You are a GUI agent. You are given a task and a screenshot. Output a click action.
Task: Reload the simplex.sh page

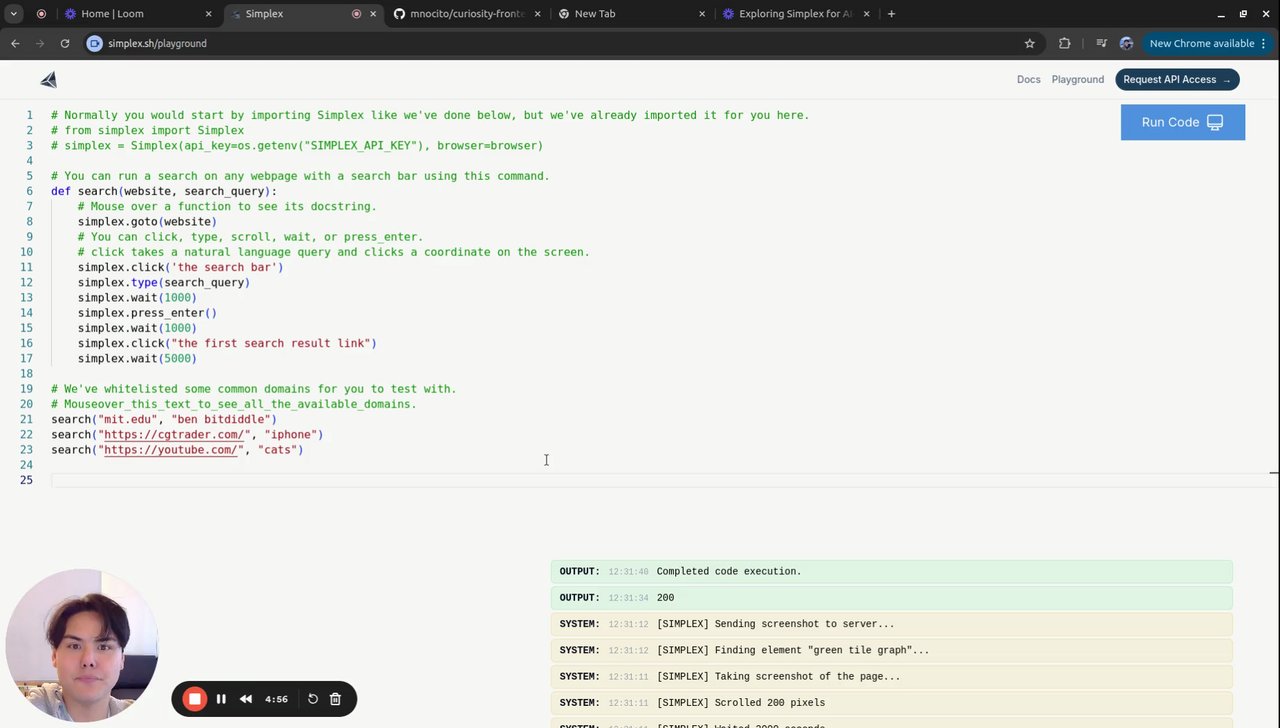tap(65, 43)
